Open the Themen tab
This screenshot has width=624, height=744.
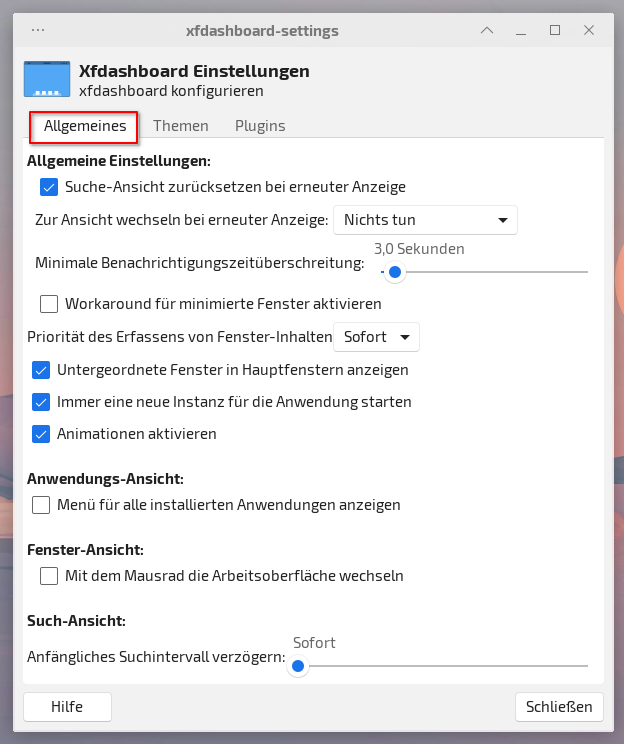[x=180, y=126]
